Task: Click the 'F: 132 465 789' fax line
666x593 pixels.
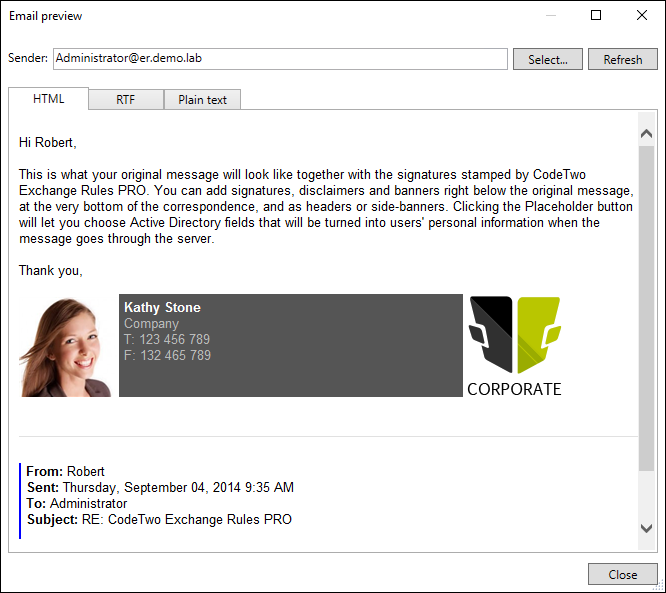Action: coord(167,355)
